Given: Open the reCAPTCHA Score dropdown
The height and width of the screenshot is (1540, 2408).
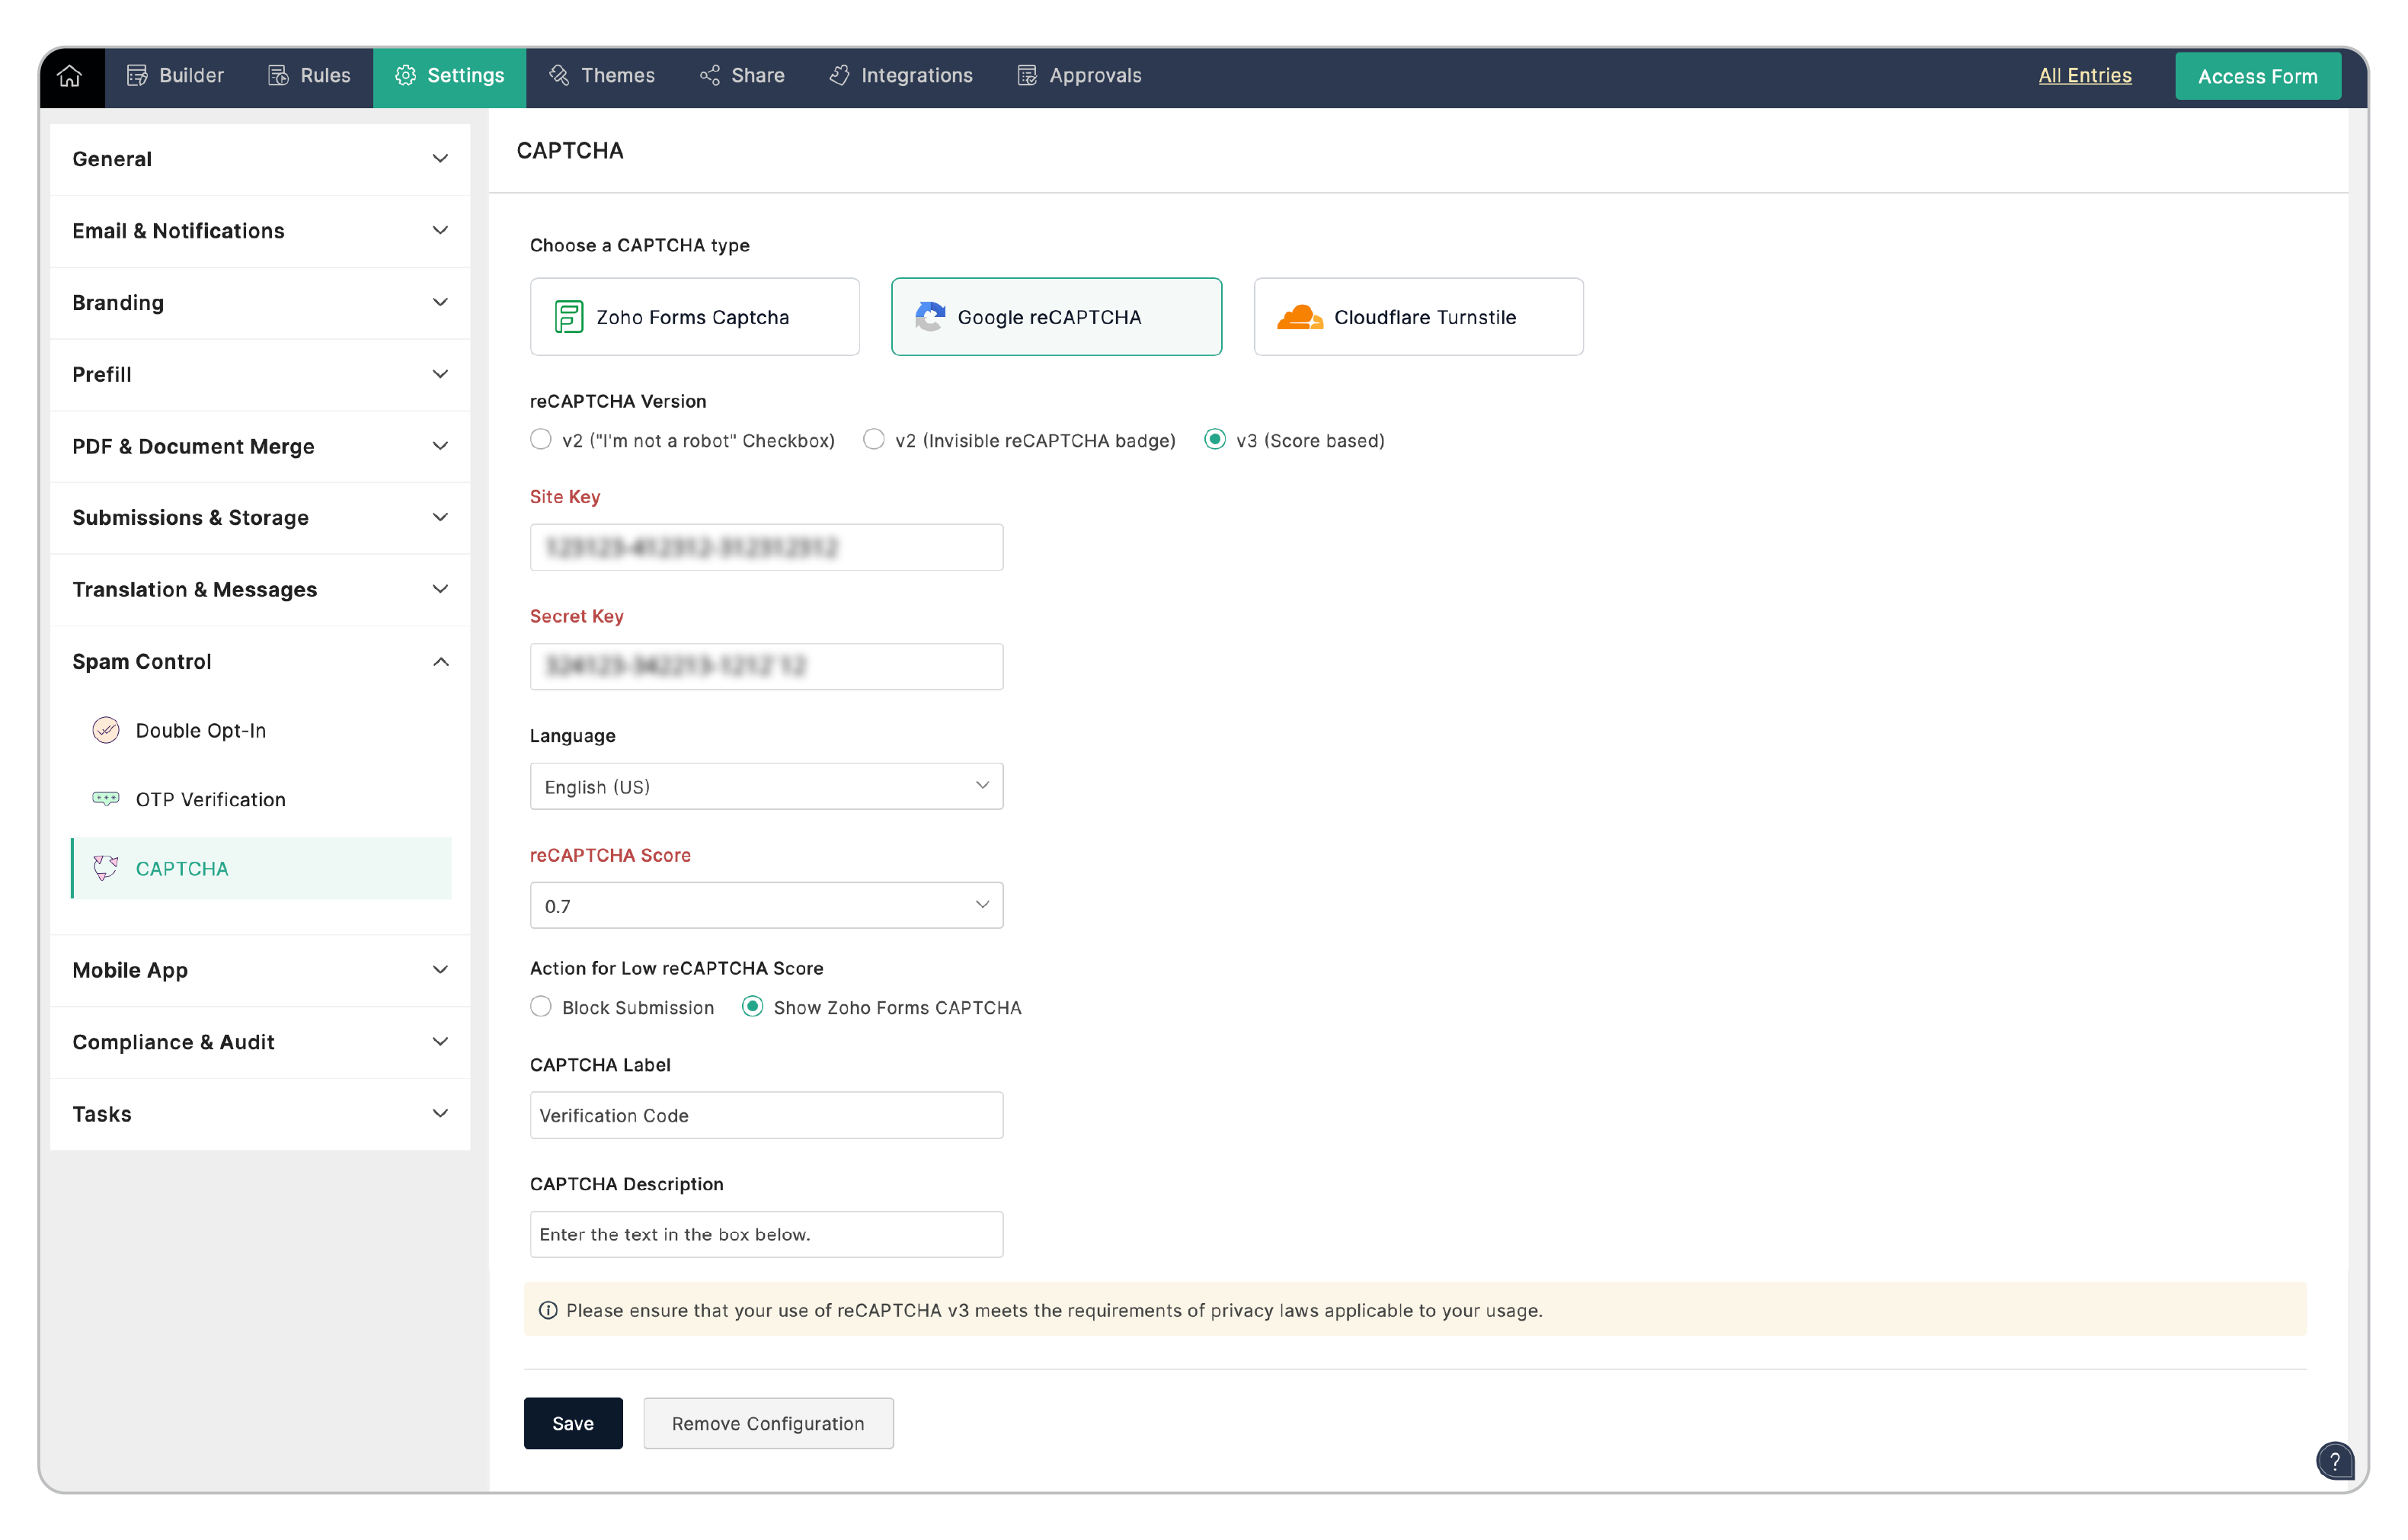Looking at the screenshot, I should pyautogui.click(x=766, y=906).
